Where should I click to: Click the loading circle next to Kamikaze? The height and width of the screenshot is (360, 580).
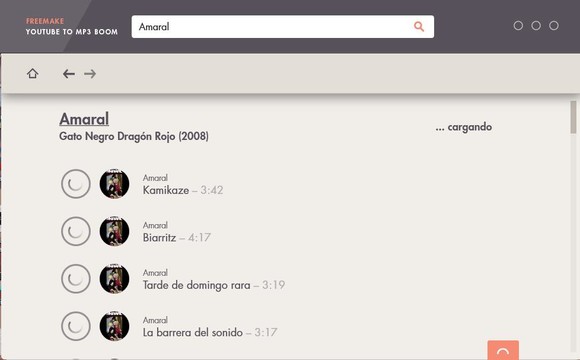tap(76, 184)
